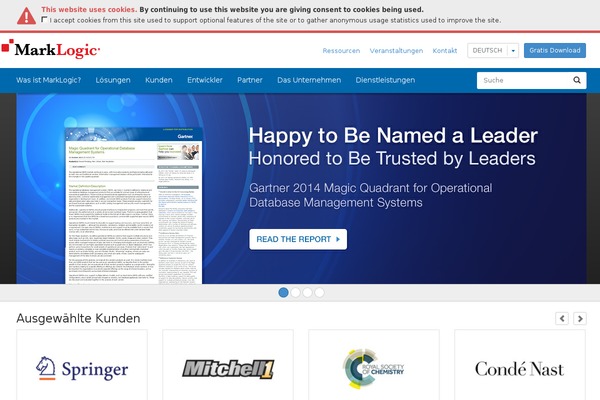600x400 pixels.
Task: Select the first carousel slide dot
Action: point(284,292)
